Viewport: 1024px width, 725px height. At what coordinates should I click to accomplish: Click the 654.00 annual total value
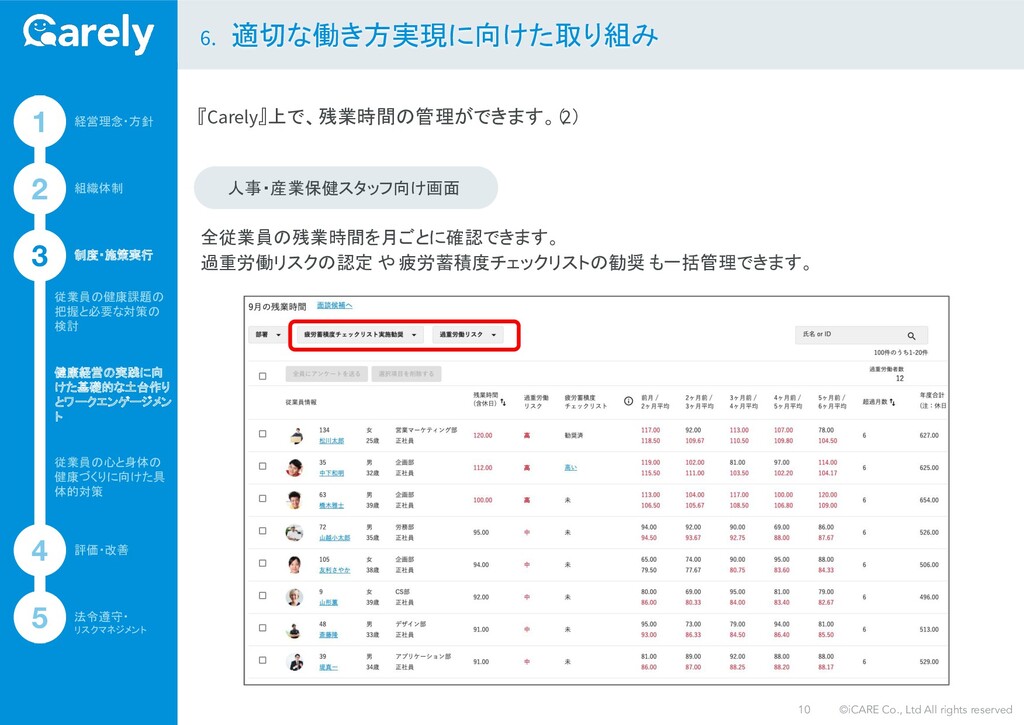(929, 500)
